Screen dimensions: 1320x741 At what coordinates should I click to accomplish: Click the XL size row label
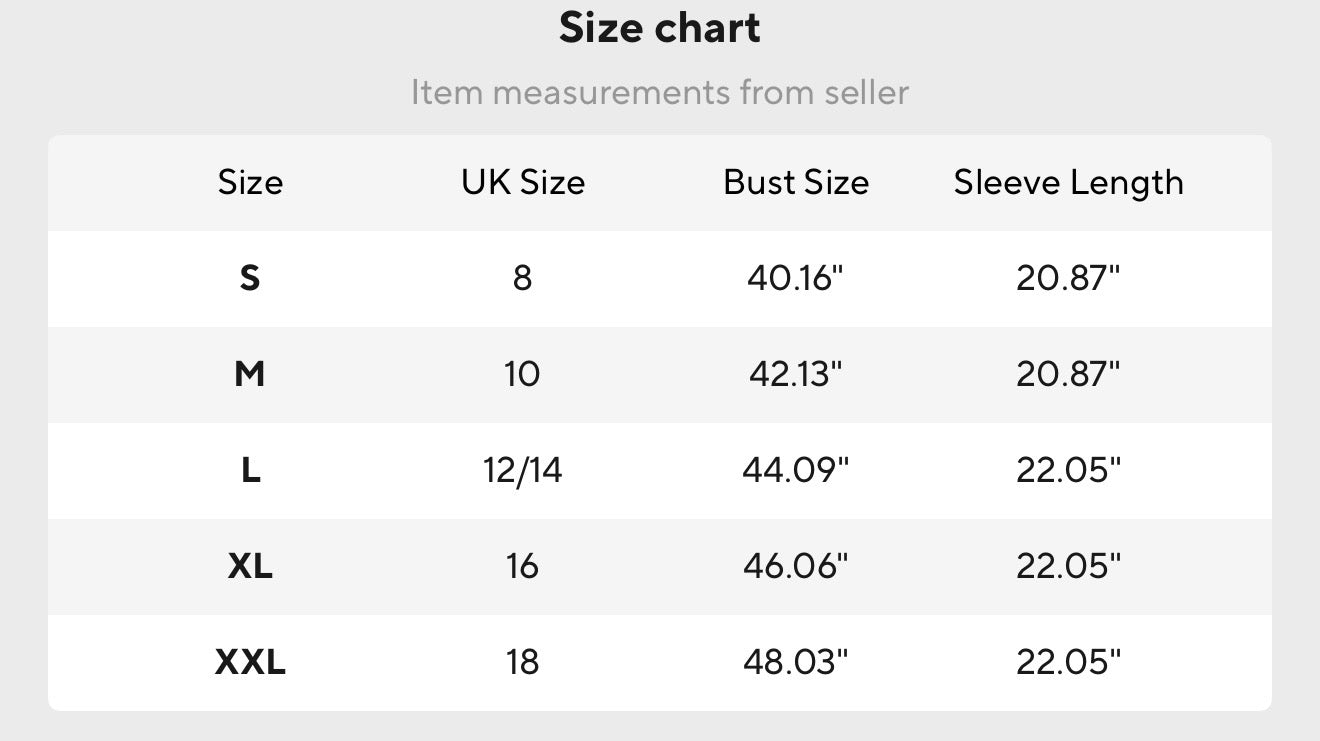250,566
